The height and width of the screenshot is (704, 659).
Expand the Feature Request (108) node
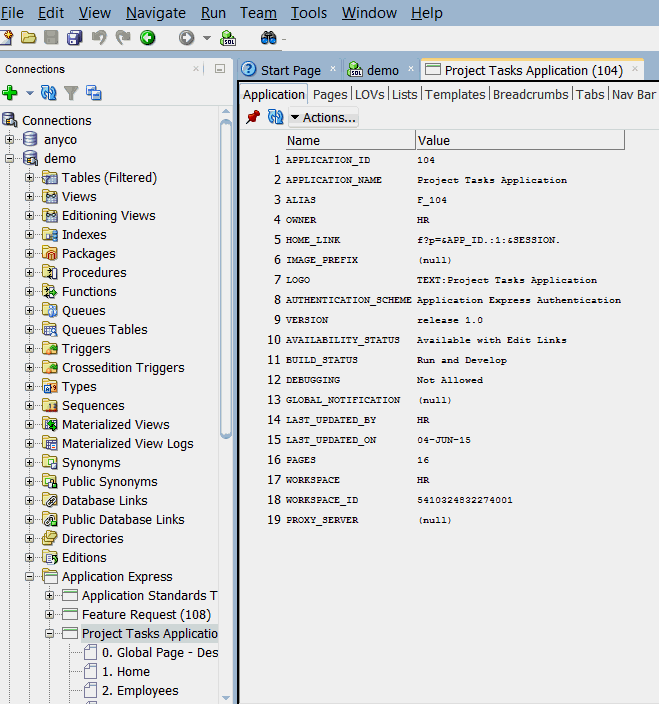[50, 615]
